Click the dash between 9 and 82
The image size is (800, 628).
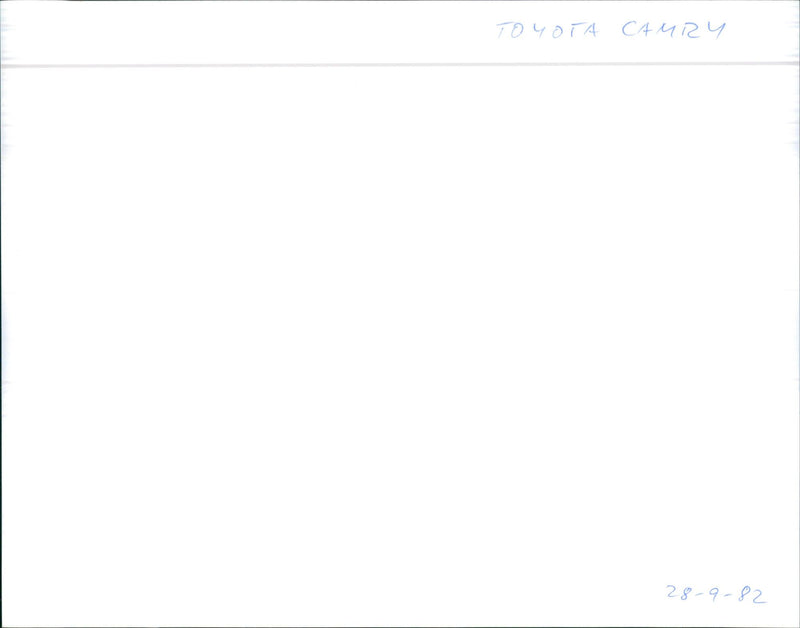tap(729, 595)
